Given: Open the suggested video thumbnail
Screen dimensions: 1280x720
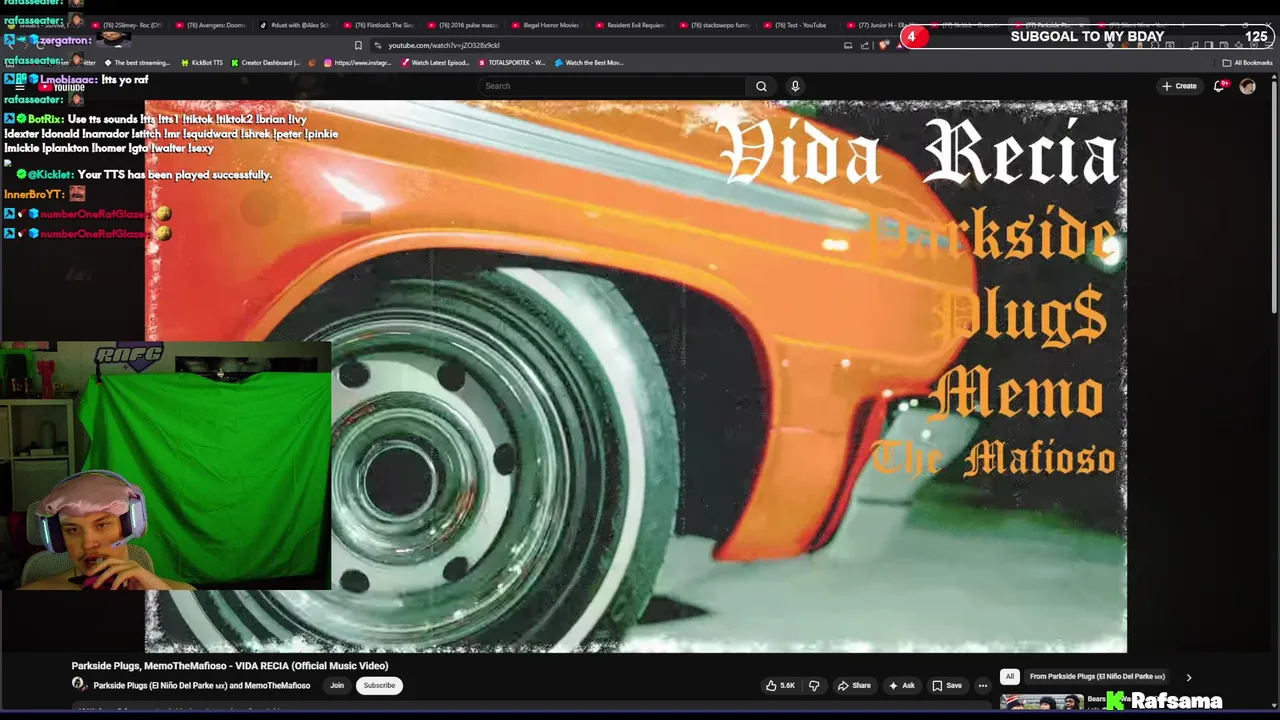Looking at the screenshot, I should (x=1041, y=703).
